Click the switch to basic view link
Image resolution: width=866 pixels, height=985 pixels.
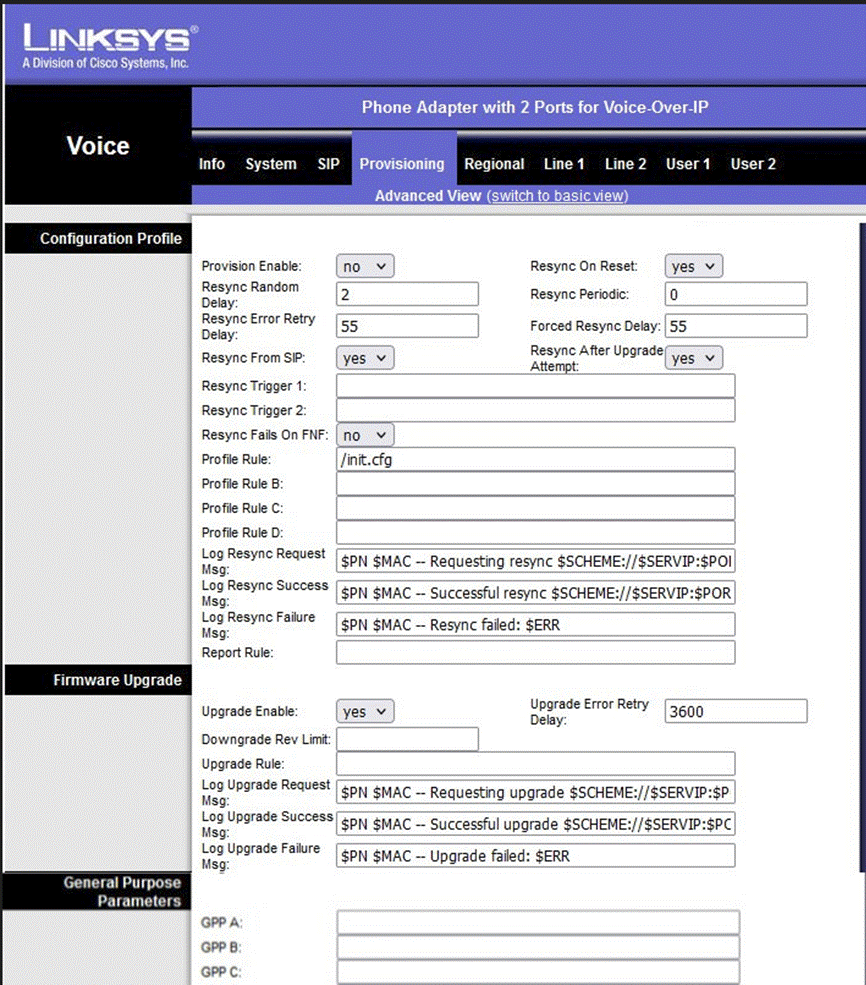pyautogui.click(x=558, y=196)
